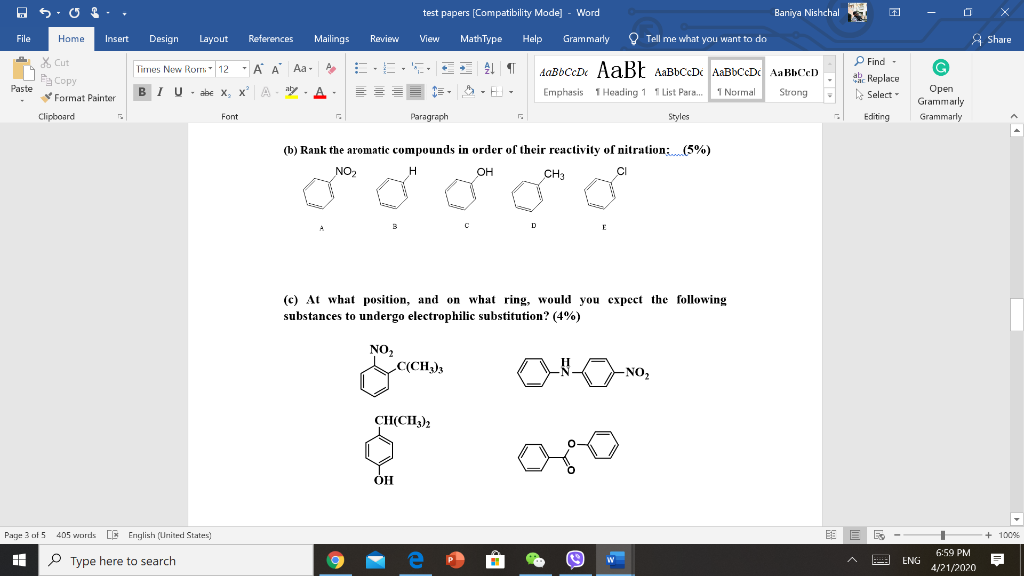Sort the selected text alphabetically
Image resolution: width=1024 pixels, height=576 pixels.
[489, 69]
